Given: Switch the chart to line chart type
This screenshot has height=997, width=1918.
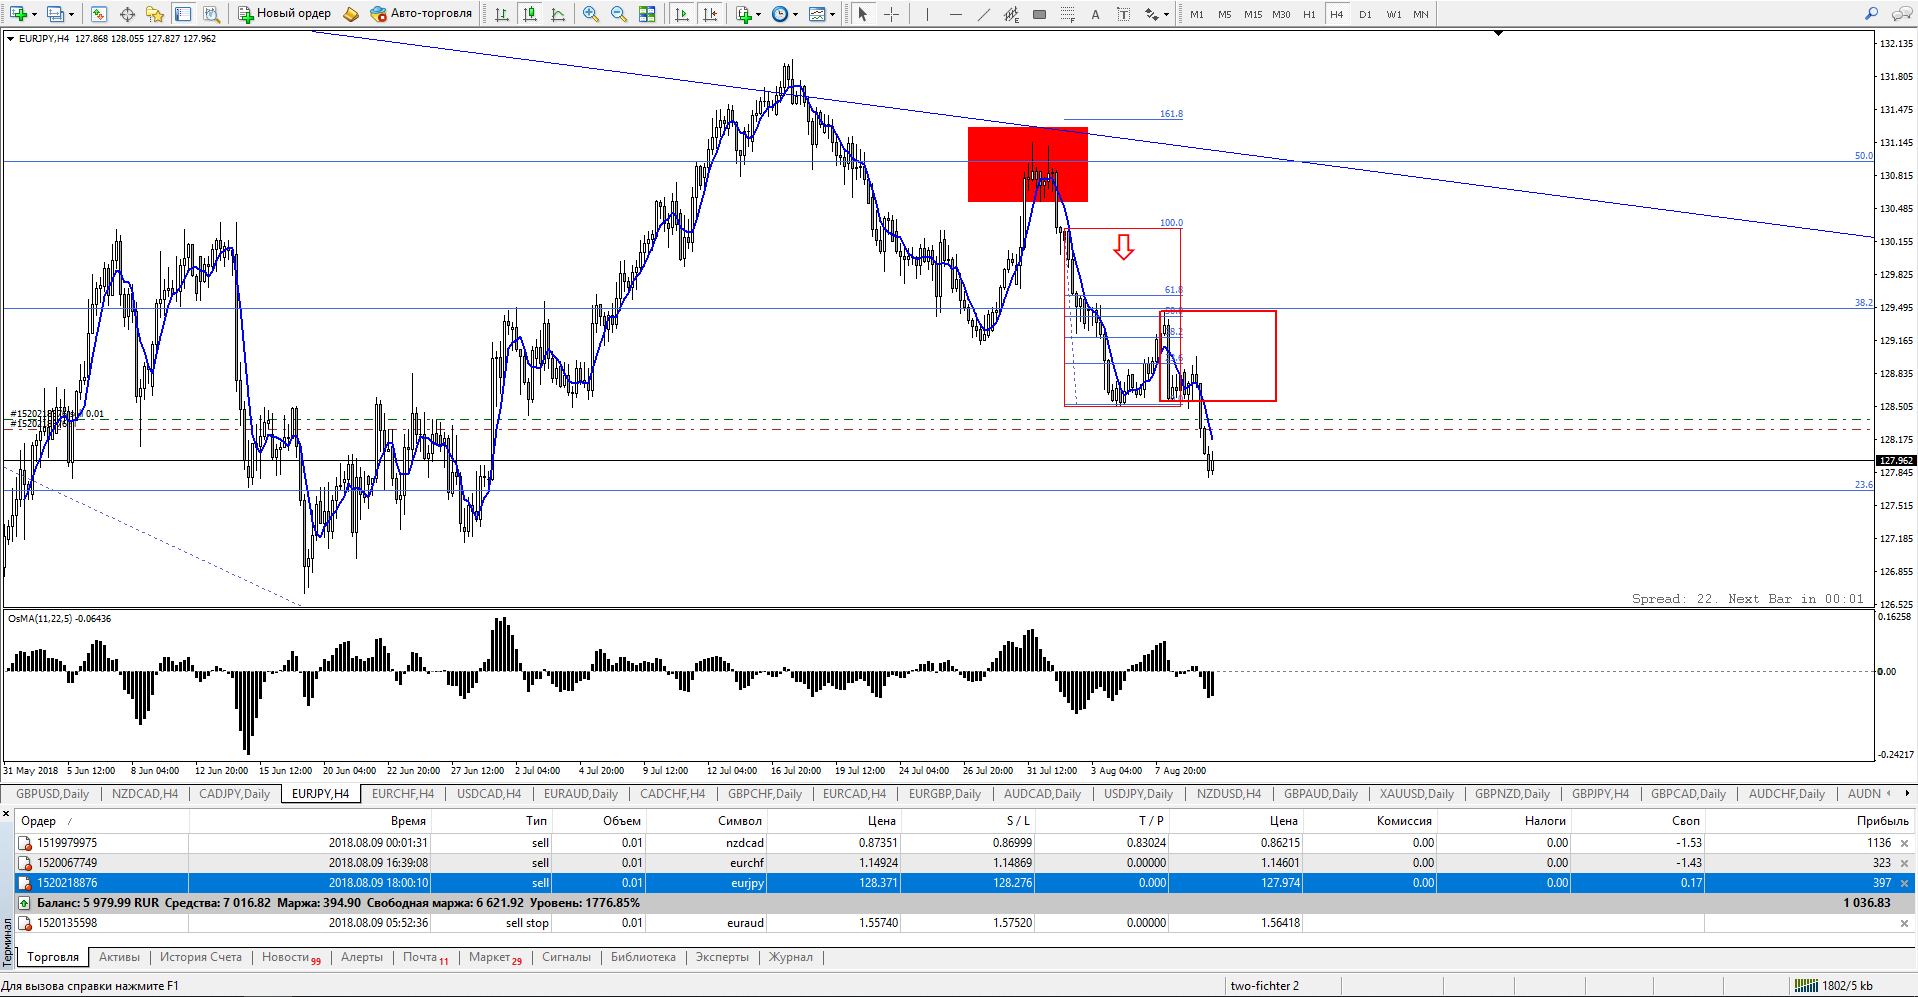Looking at the screenshot, I should (558, 14).
